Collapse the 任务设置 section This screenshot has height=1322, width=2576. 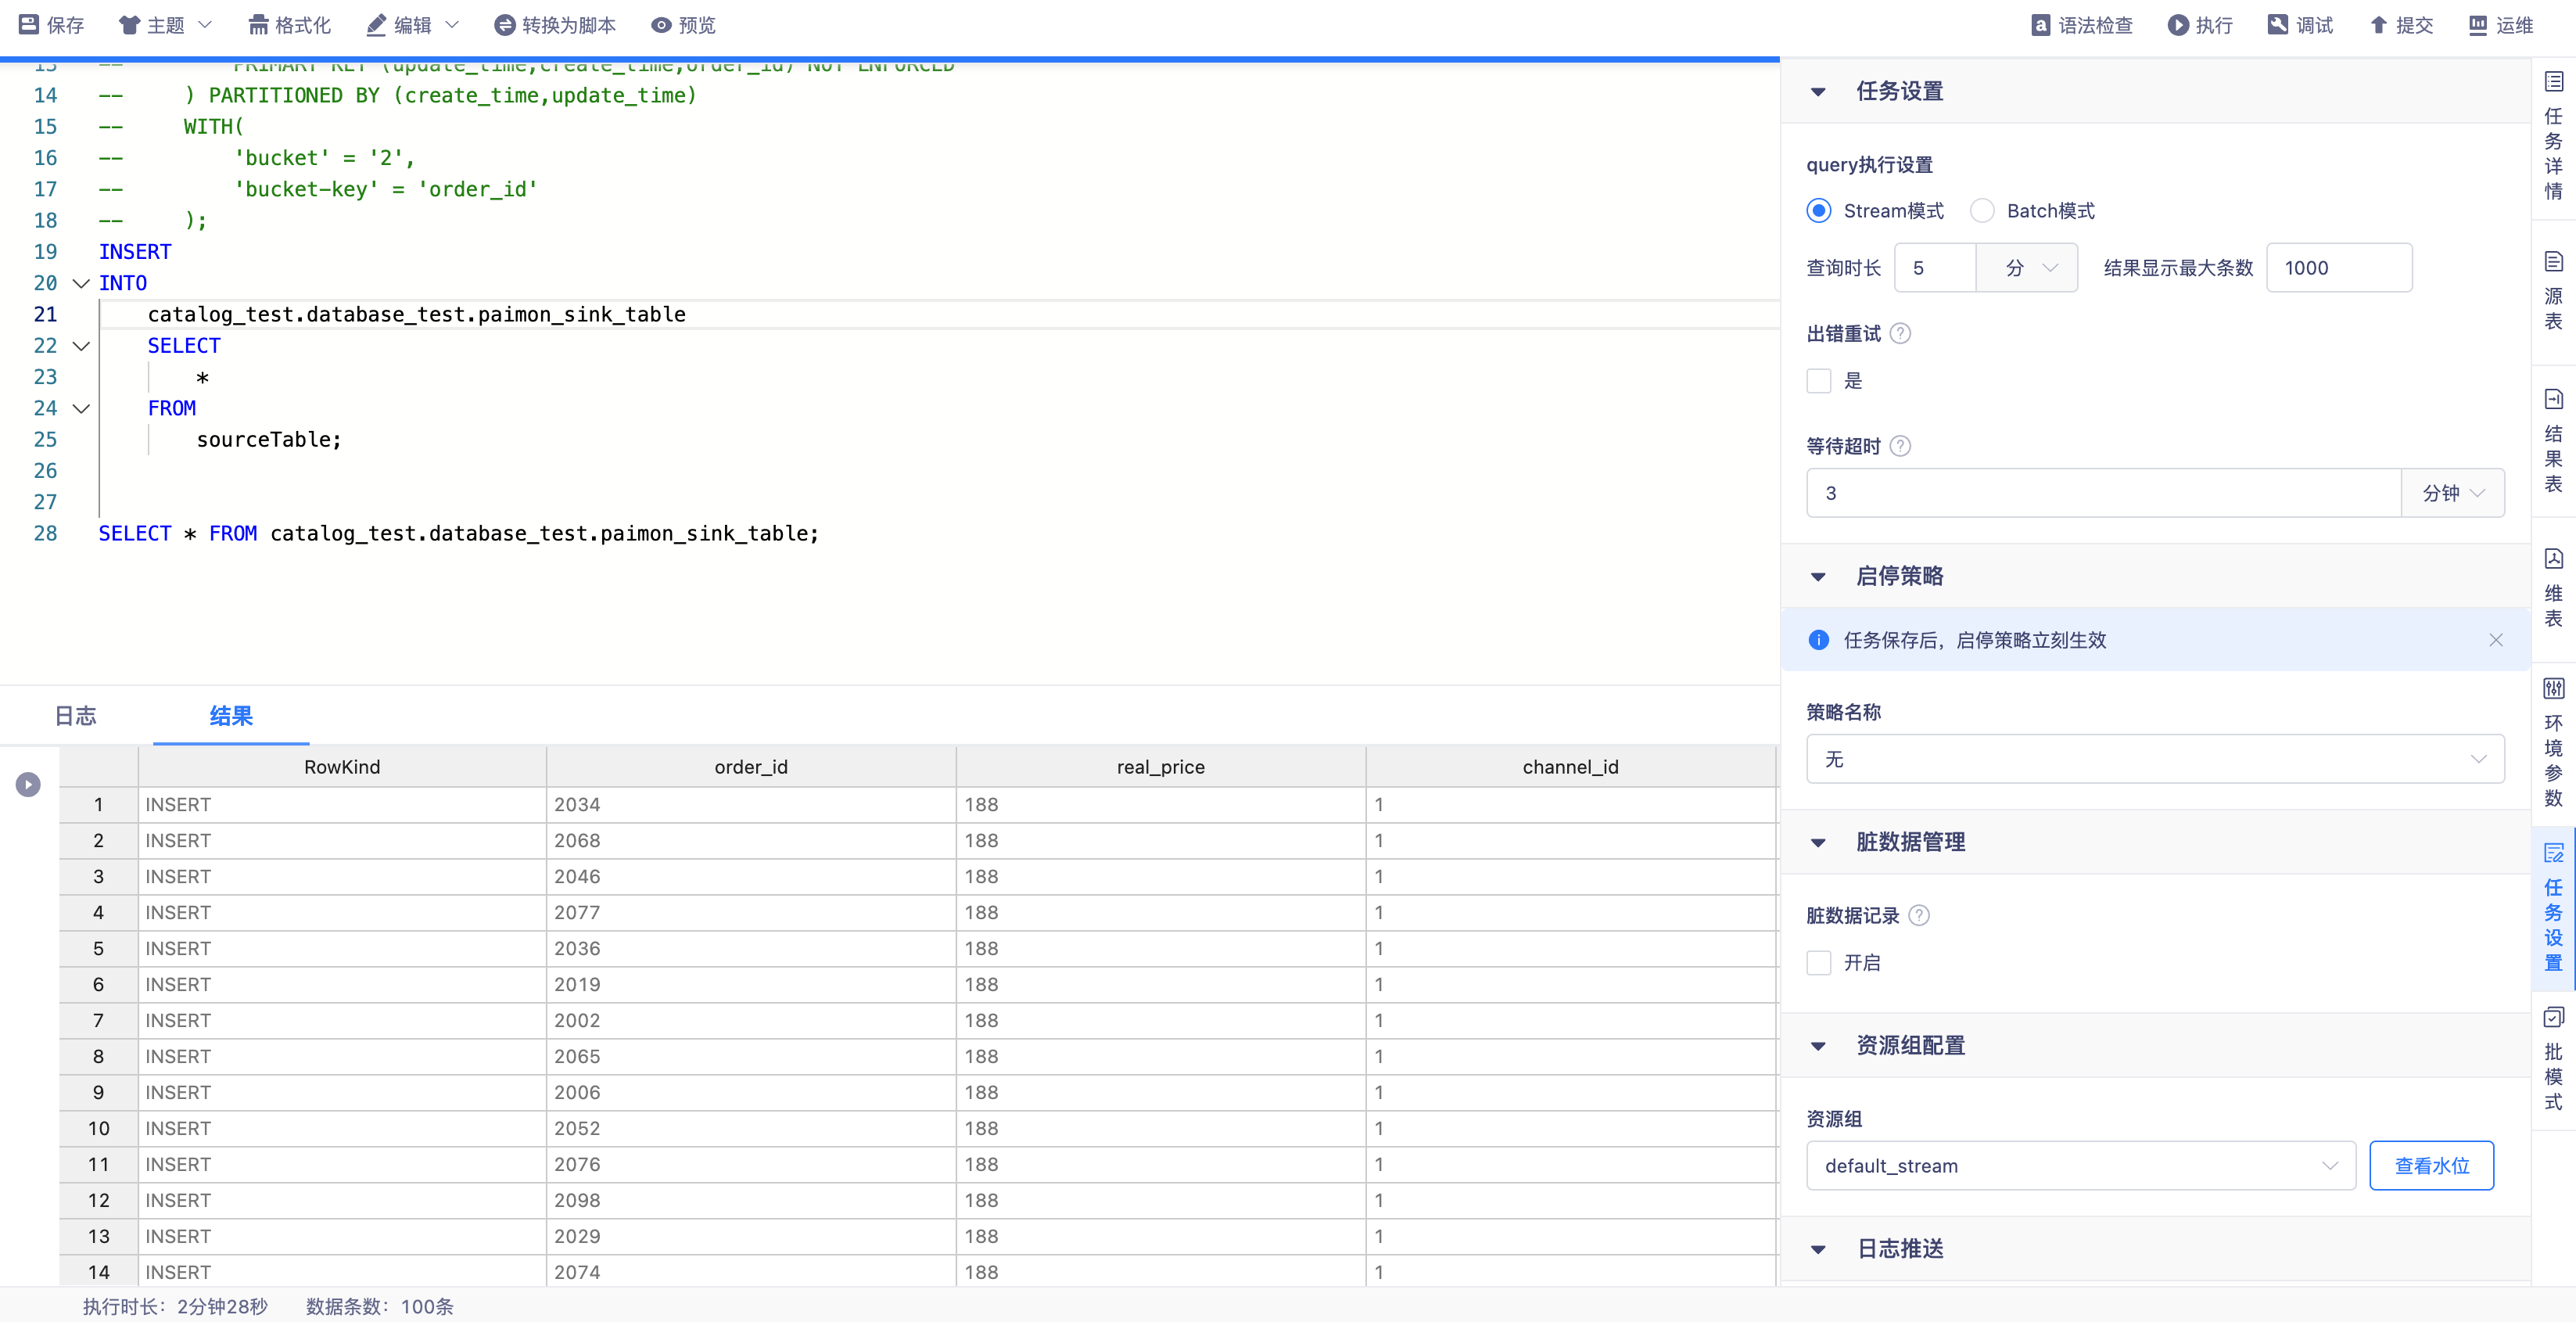click(x=1818, y=92)
